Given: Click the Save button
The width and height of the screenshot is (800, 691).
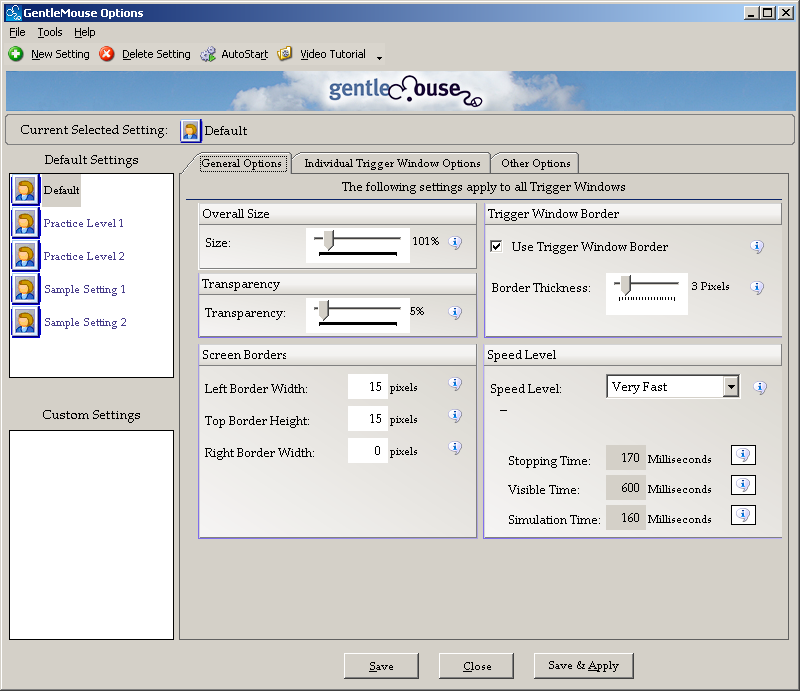Looking at the screenshot, I should (x=381, y=666).
